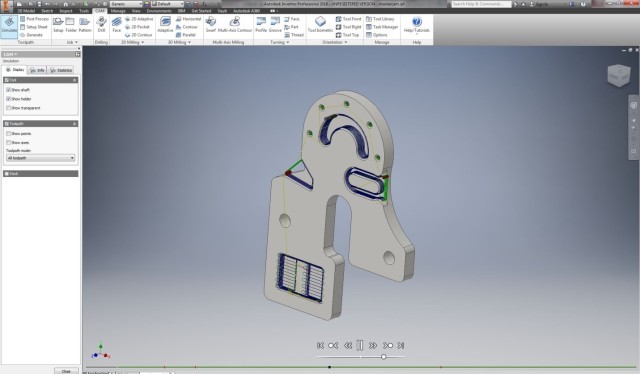Image resolution: width=640 pixels, height=374 pixels.
Task: Toggle Show shaft checkbox
Action: [x=9, y=90]
